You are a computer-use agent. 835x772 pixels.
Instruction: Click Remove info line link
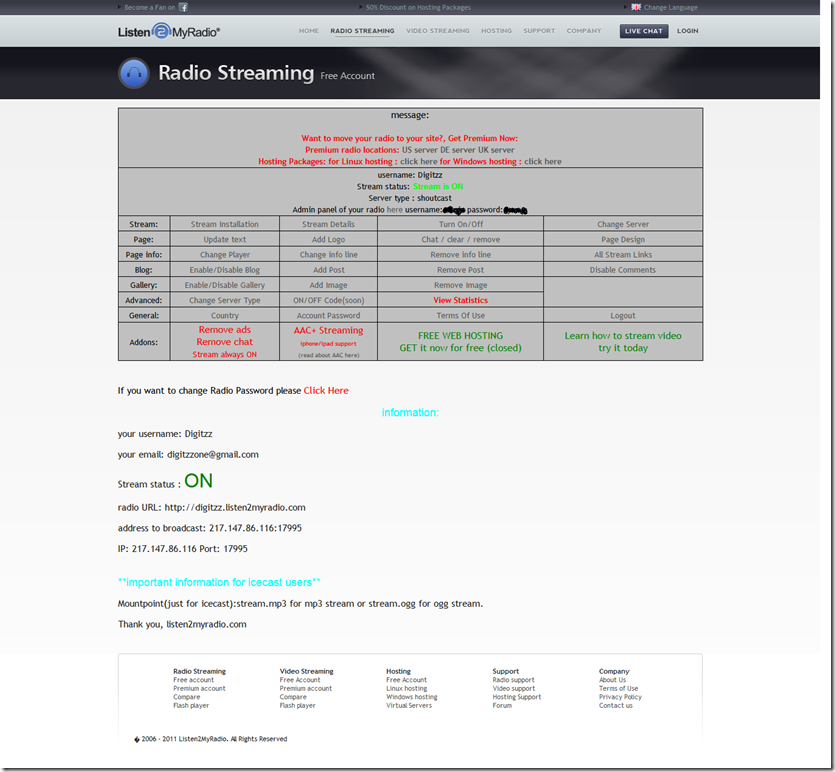coord(461,254)
